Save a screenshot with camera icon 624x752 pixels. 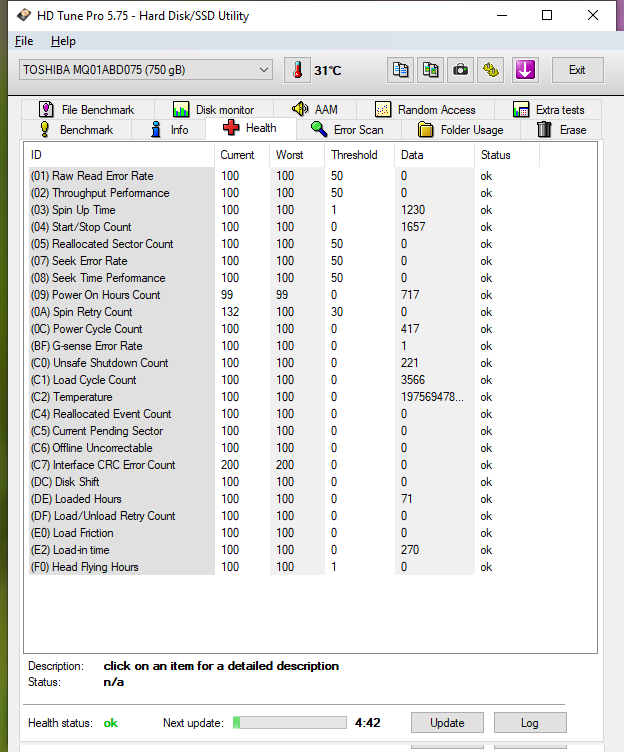[460, 70]
